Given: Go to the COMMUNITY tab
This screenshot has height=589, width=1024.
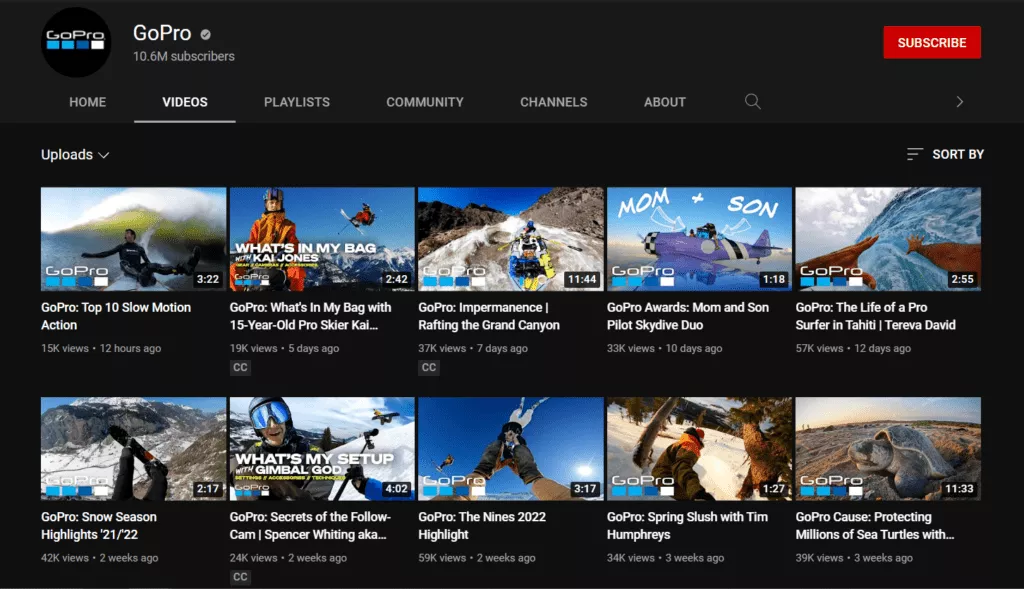Looking at the screenshot, I should tap(425, 102).
